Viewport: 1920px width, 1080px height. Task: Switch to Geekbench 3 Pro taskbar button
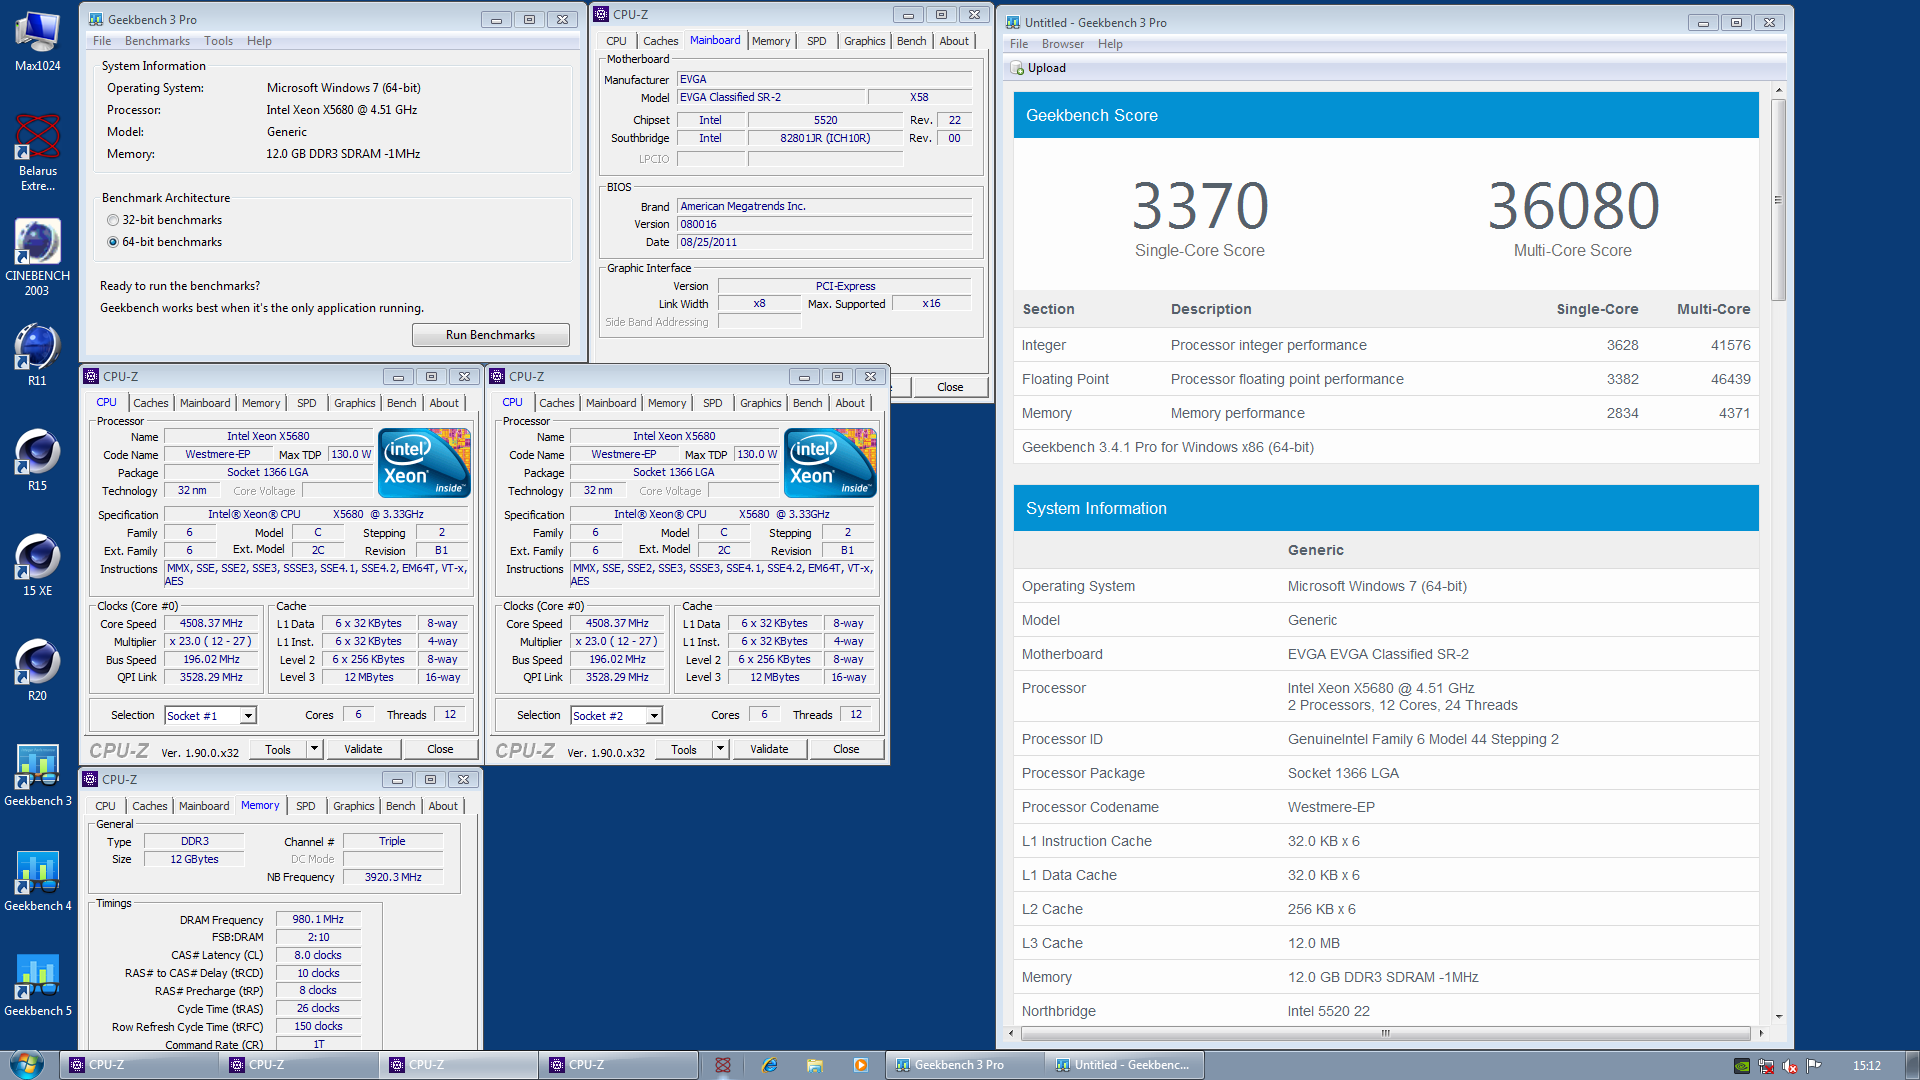[x=964, y=1065]
